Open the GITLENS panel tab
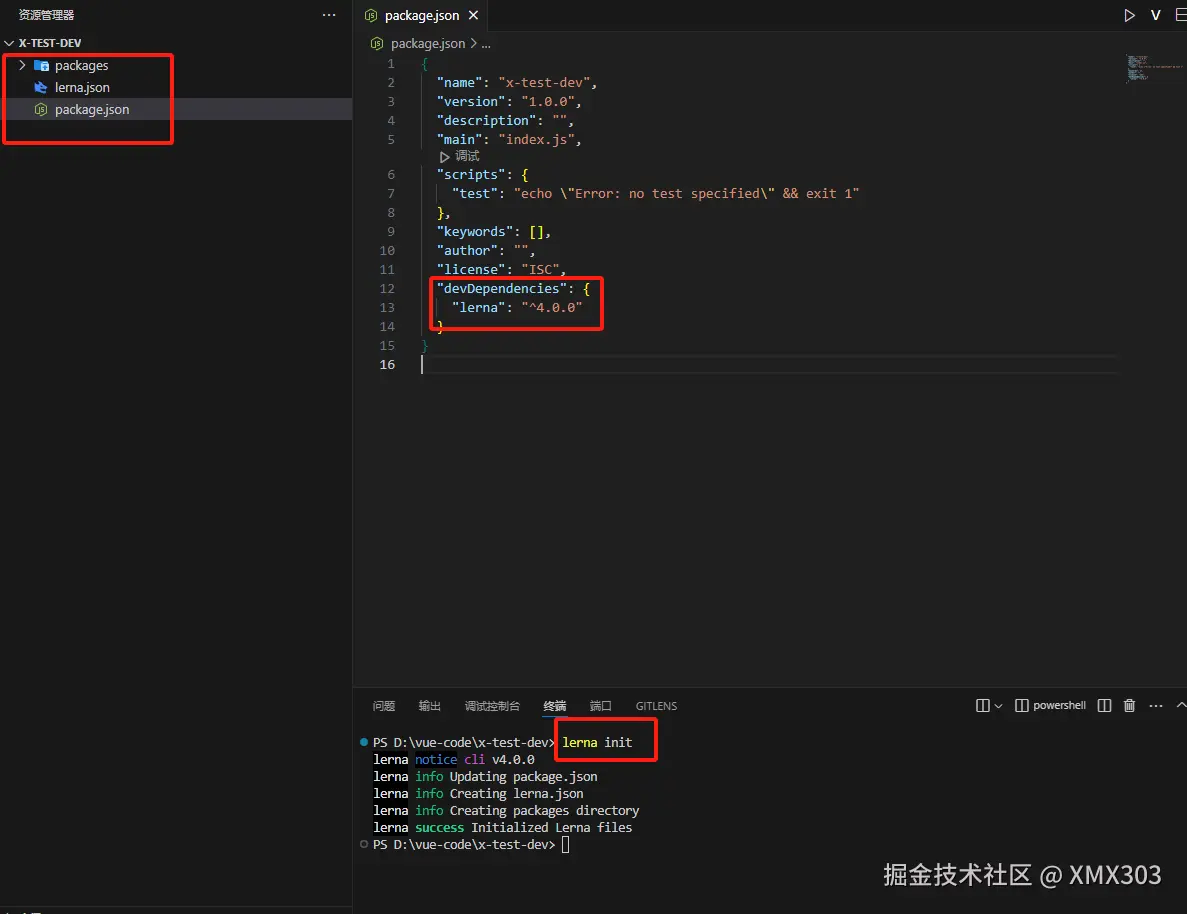Screen dimensions: 1187x914 (656, 706)
